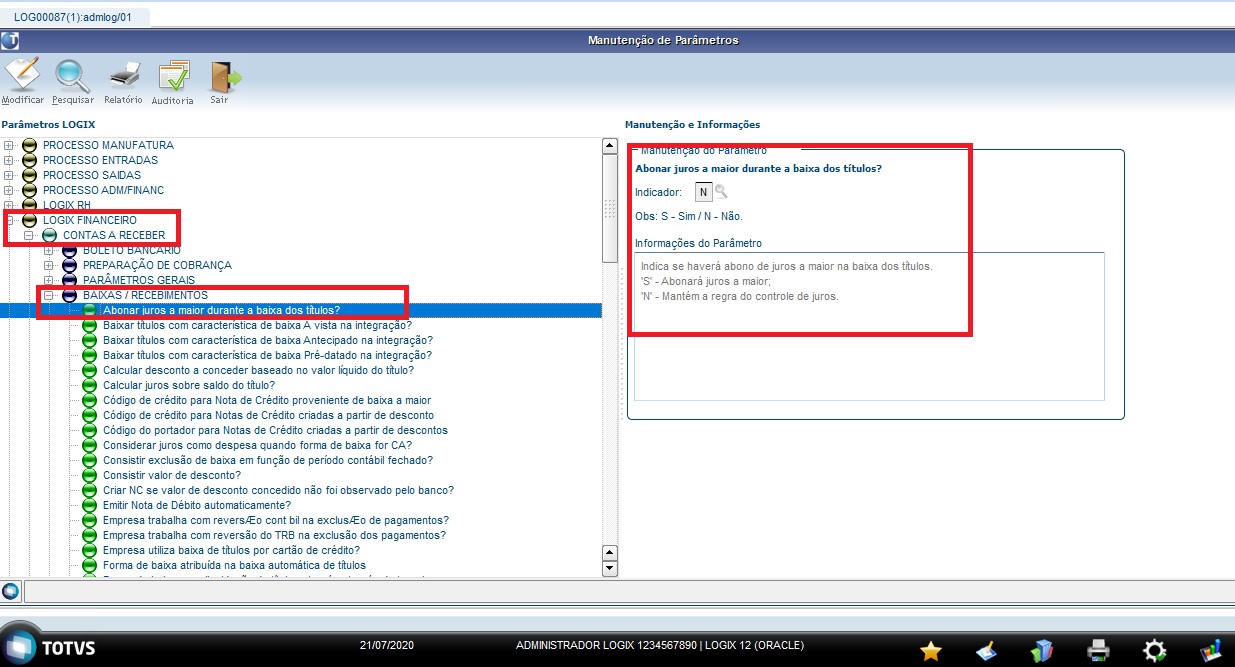Select the PREPARAÇÃO DE COBRANÇA label
Viewport: 1235px width, 667px height.
coord(157,265)
